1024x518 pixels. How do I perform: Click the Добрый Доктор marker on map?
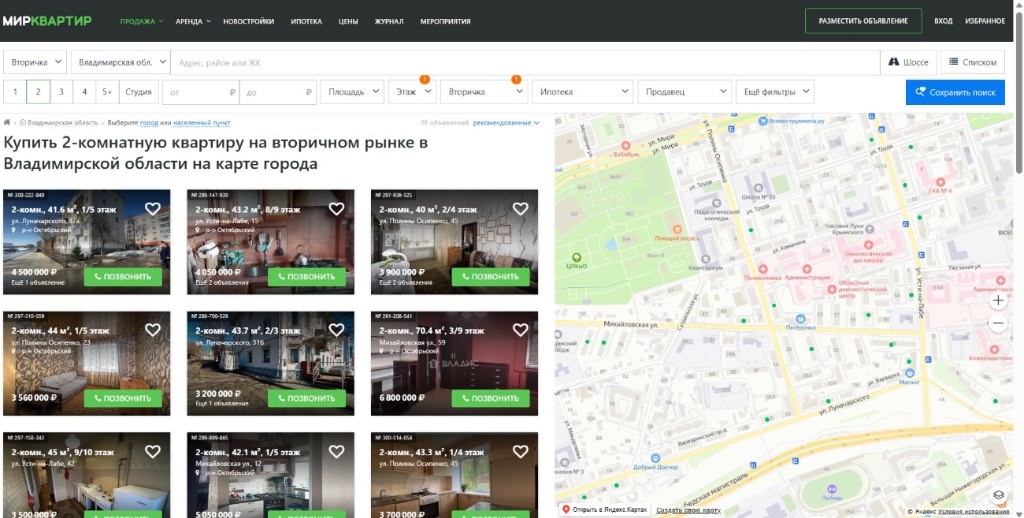point(655,459)
